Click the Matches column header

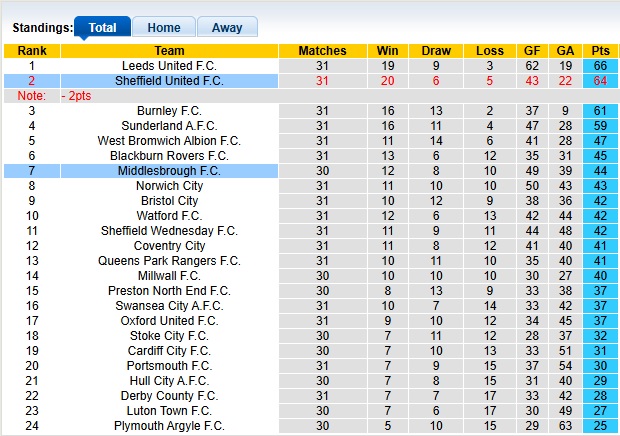(x=322, y=51)
